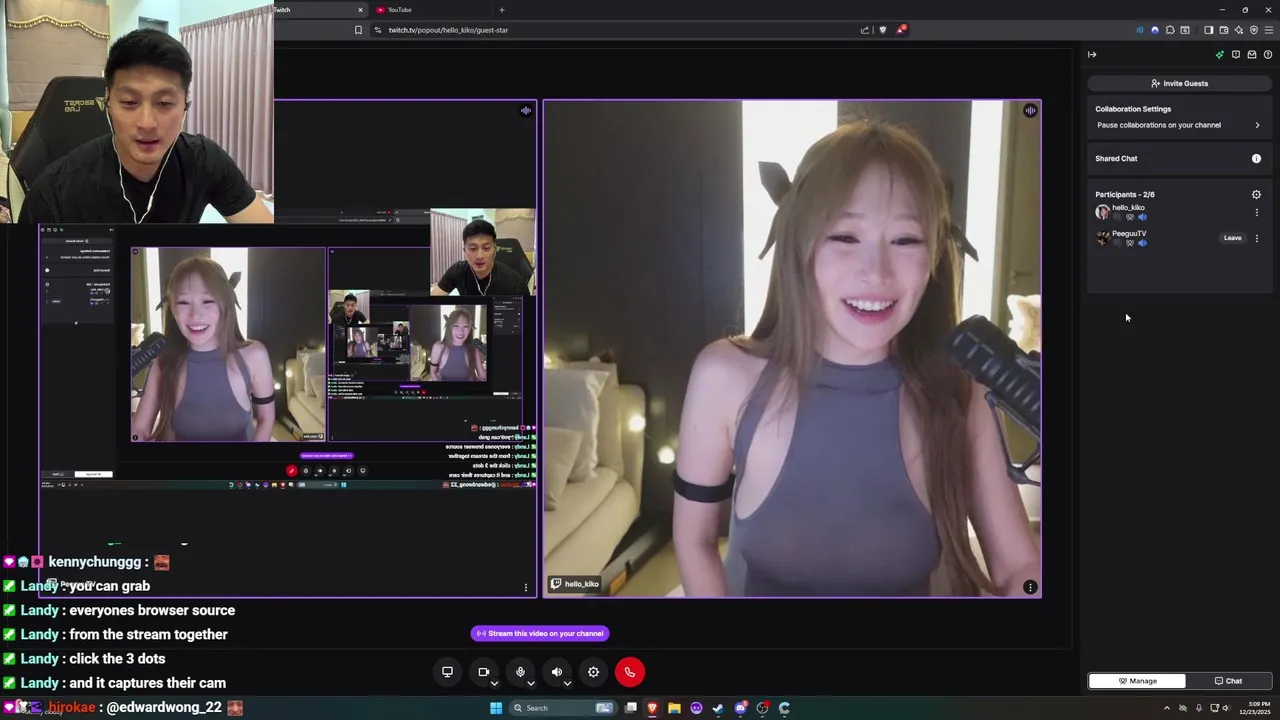Viewport: 1280px width, 720px height.
Task: Click the taskbar clock showing 3:09 PM
Action: 1253,708
